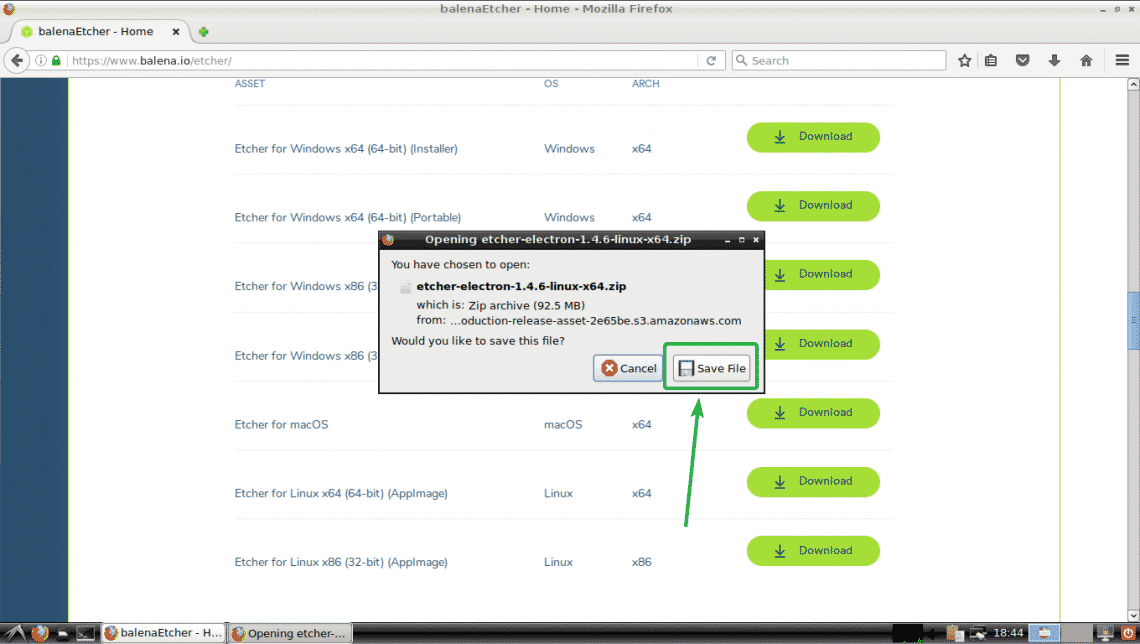Click the taskbar clock showing 18:44
The height and width of the screenshot is (644, 1140).
tap(1008, 633)
